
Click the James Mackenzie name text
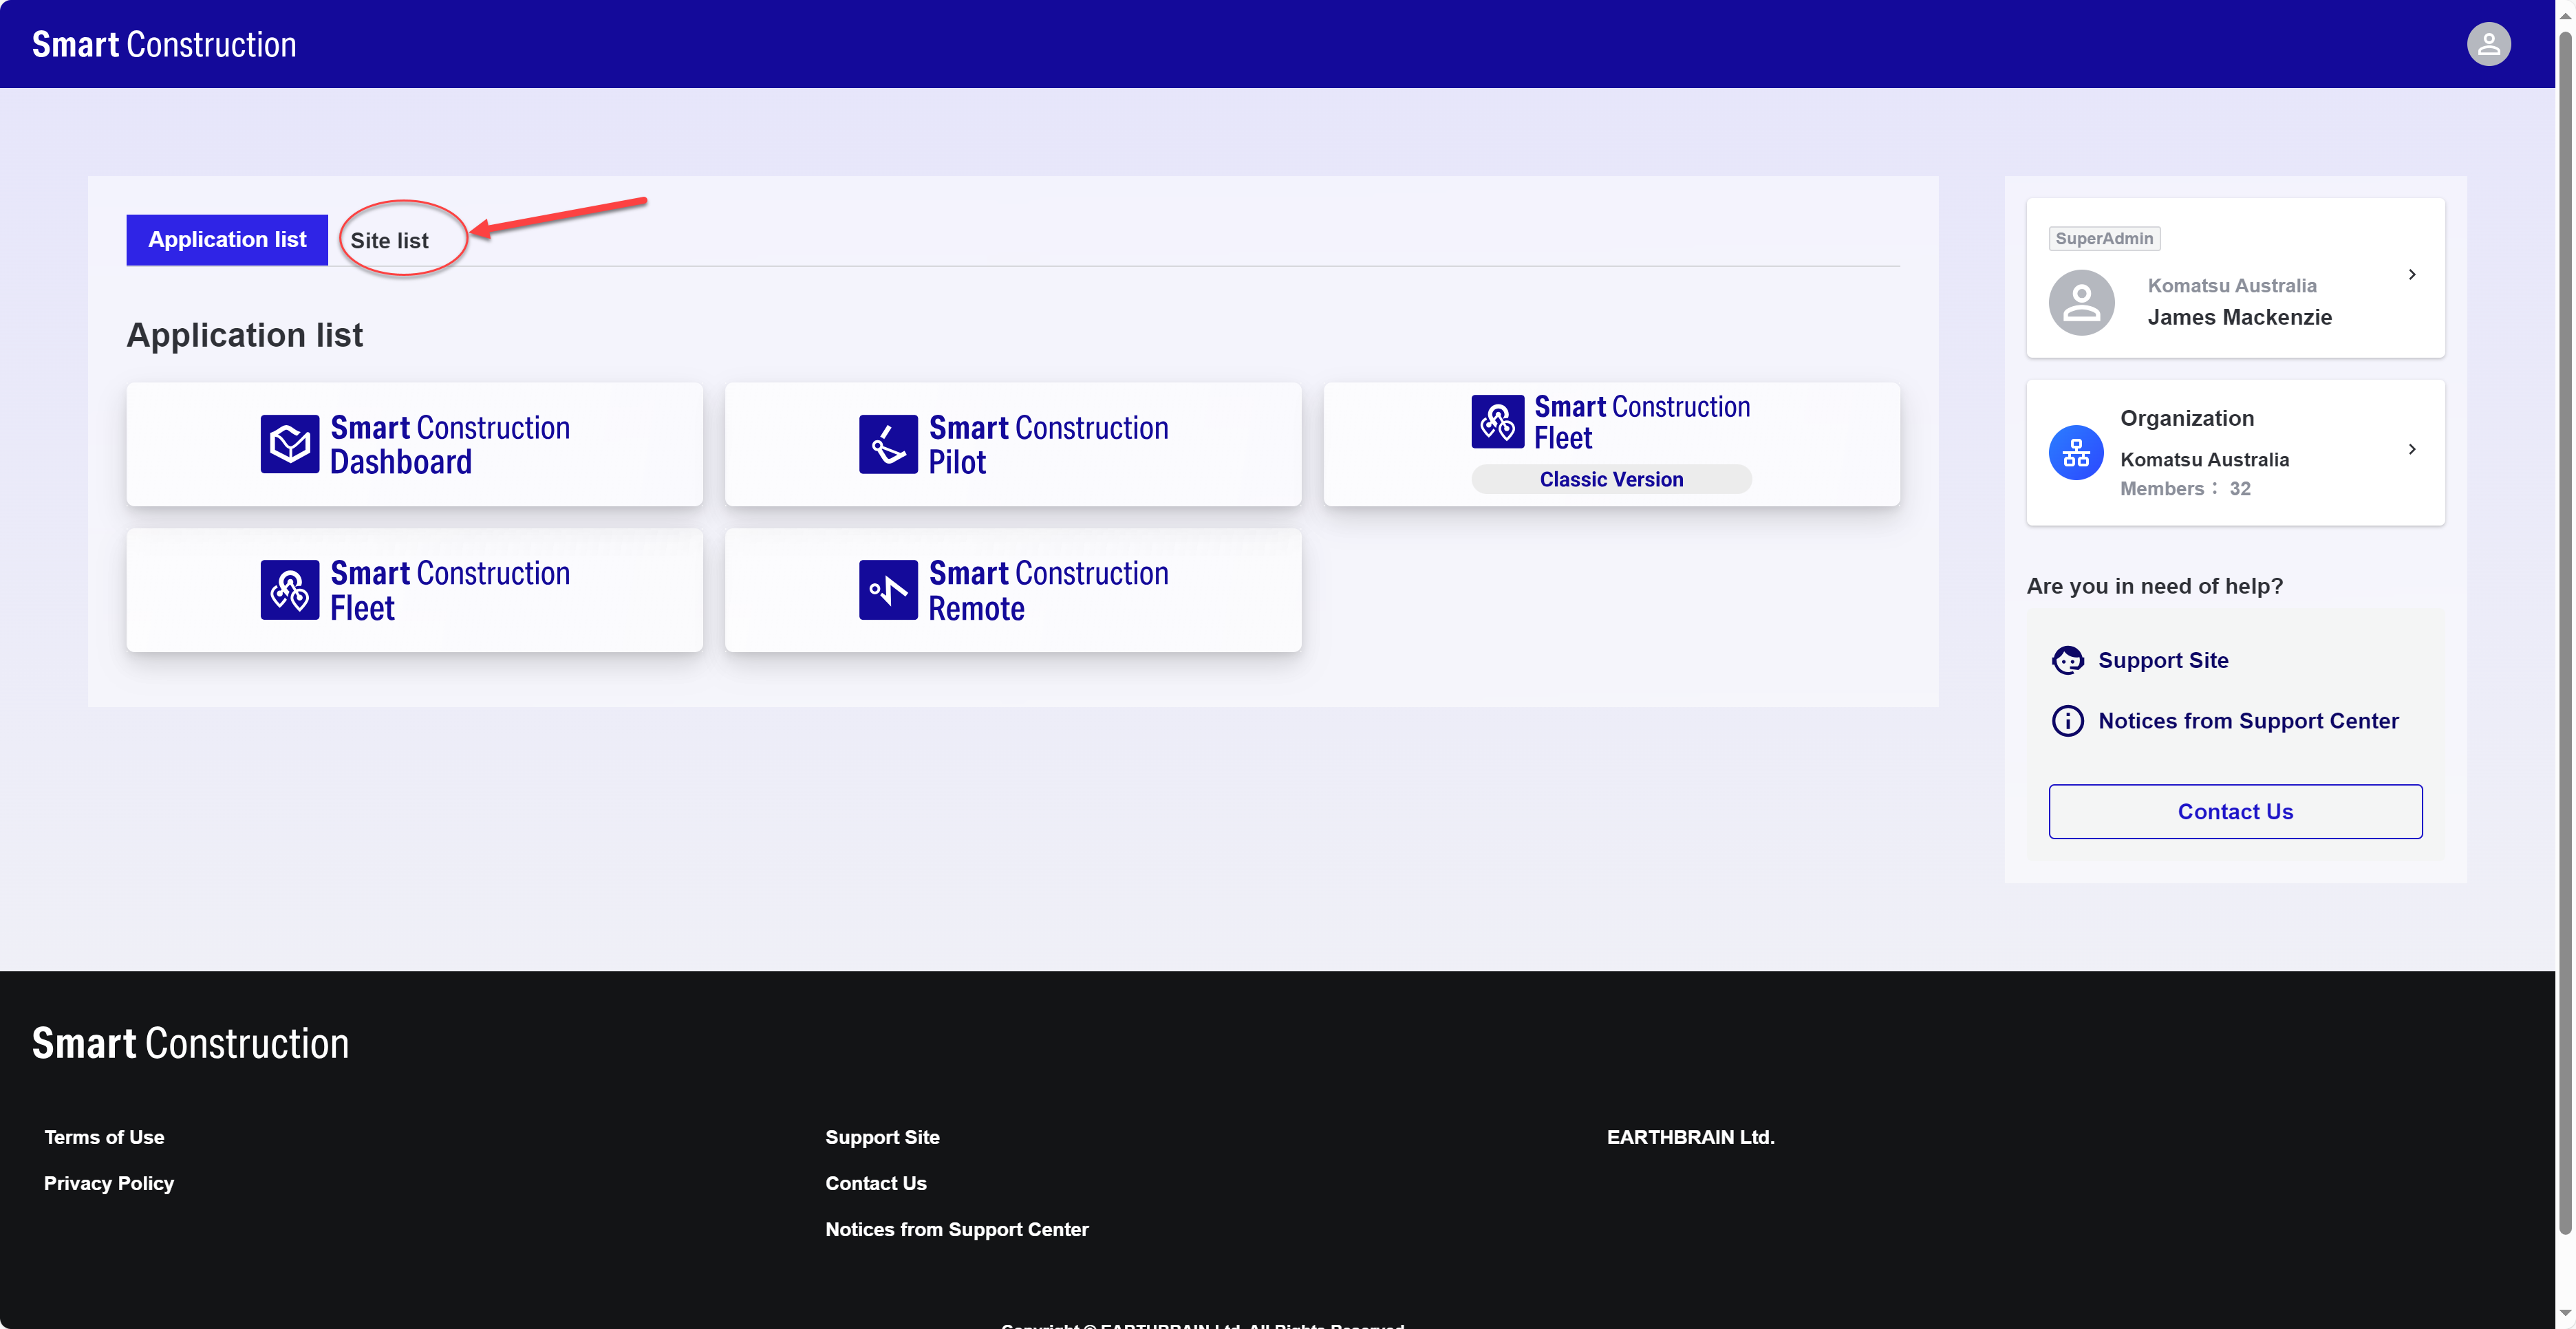coord(2239,317)
